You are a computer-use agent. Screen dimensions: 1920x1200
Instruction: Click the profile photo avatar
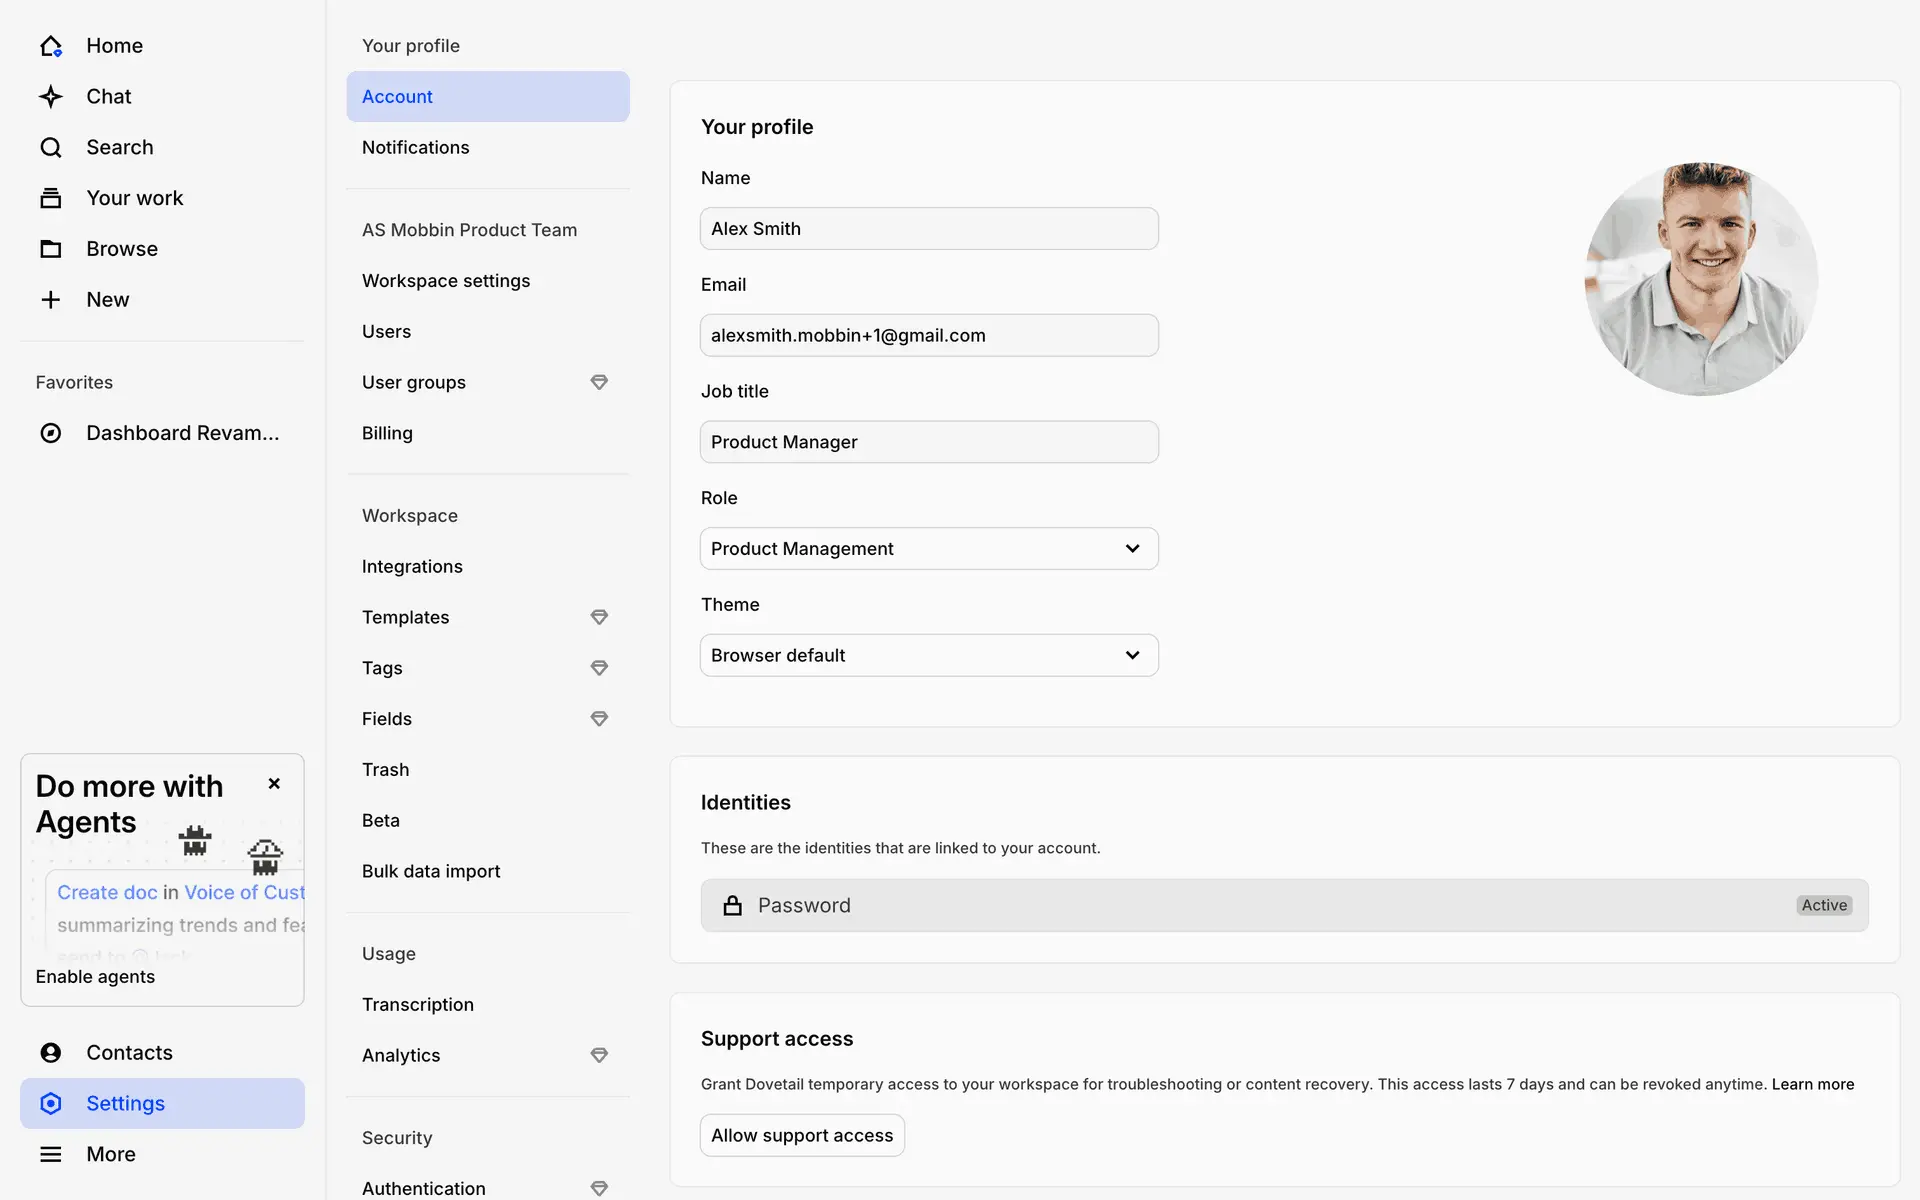pos(1701,279)
